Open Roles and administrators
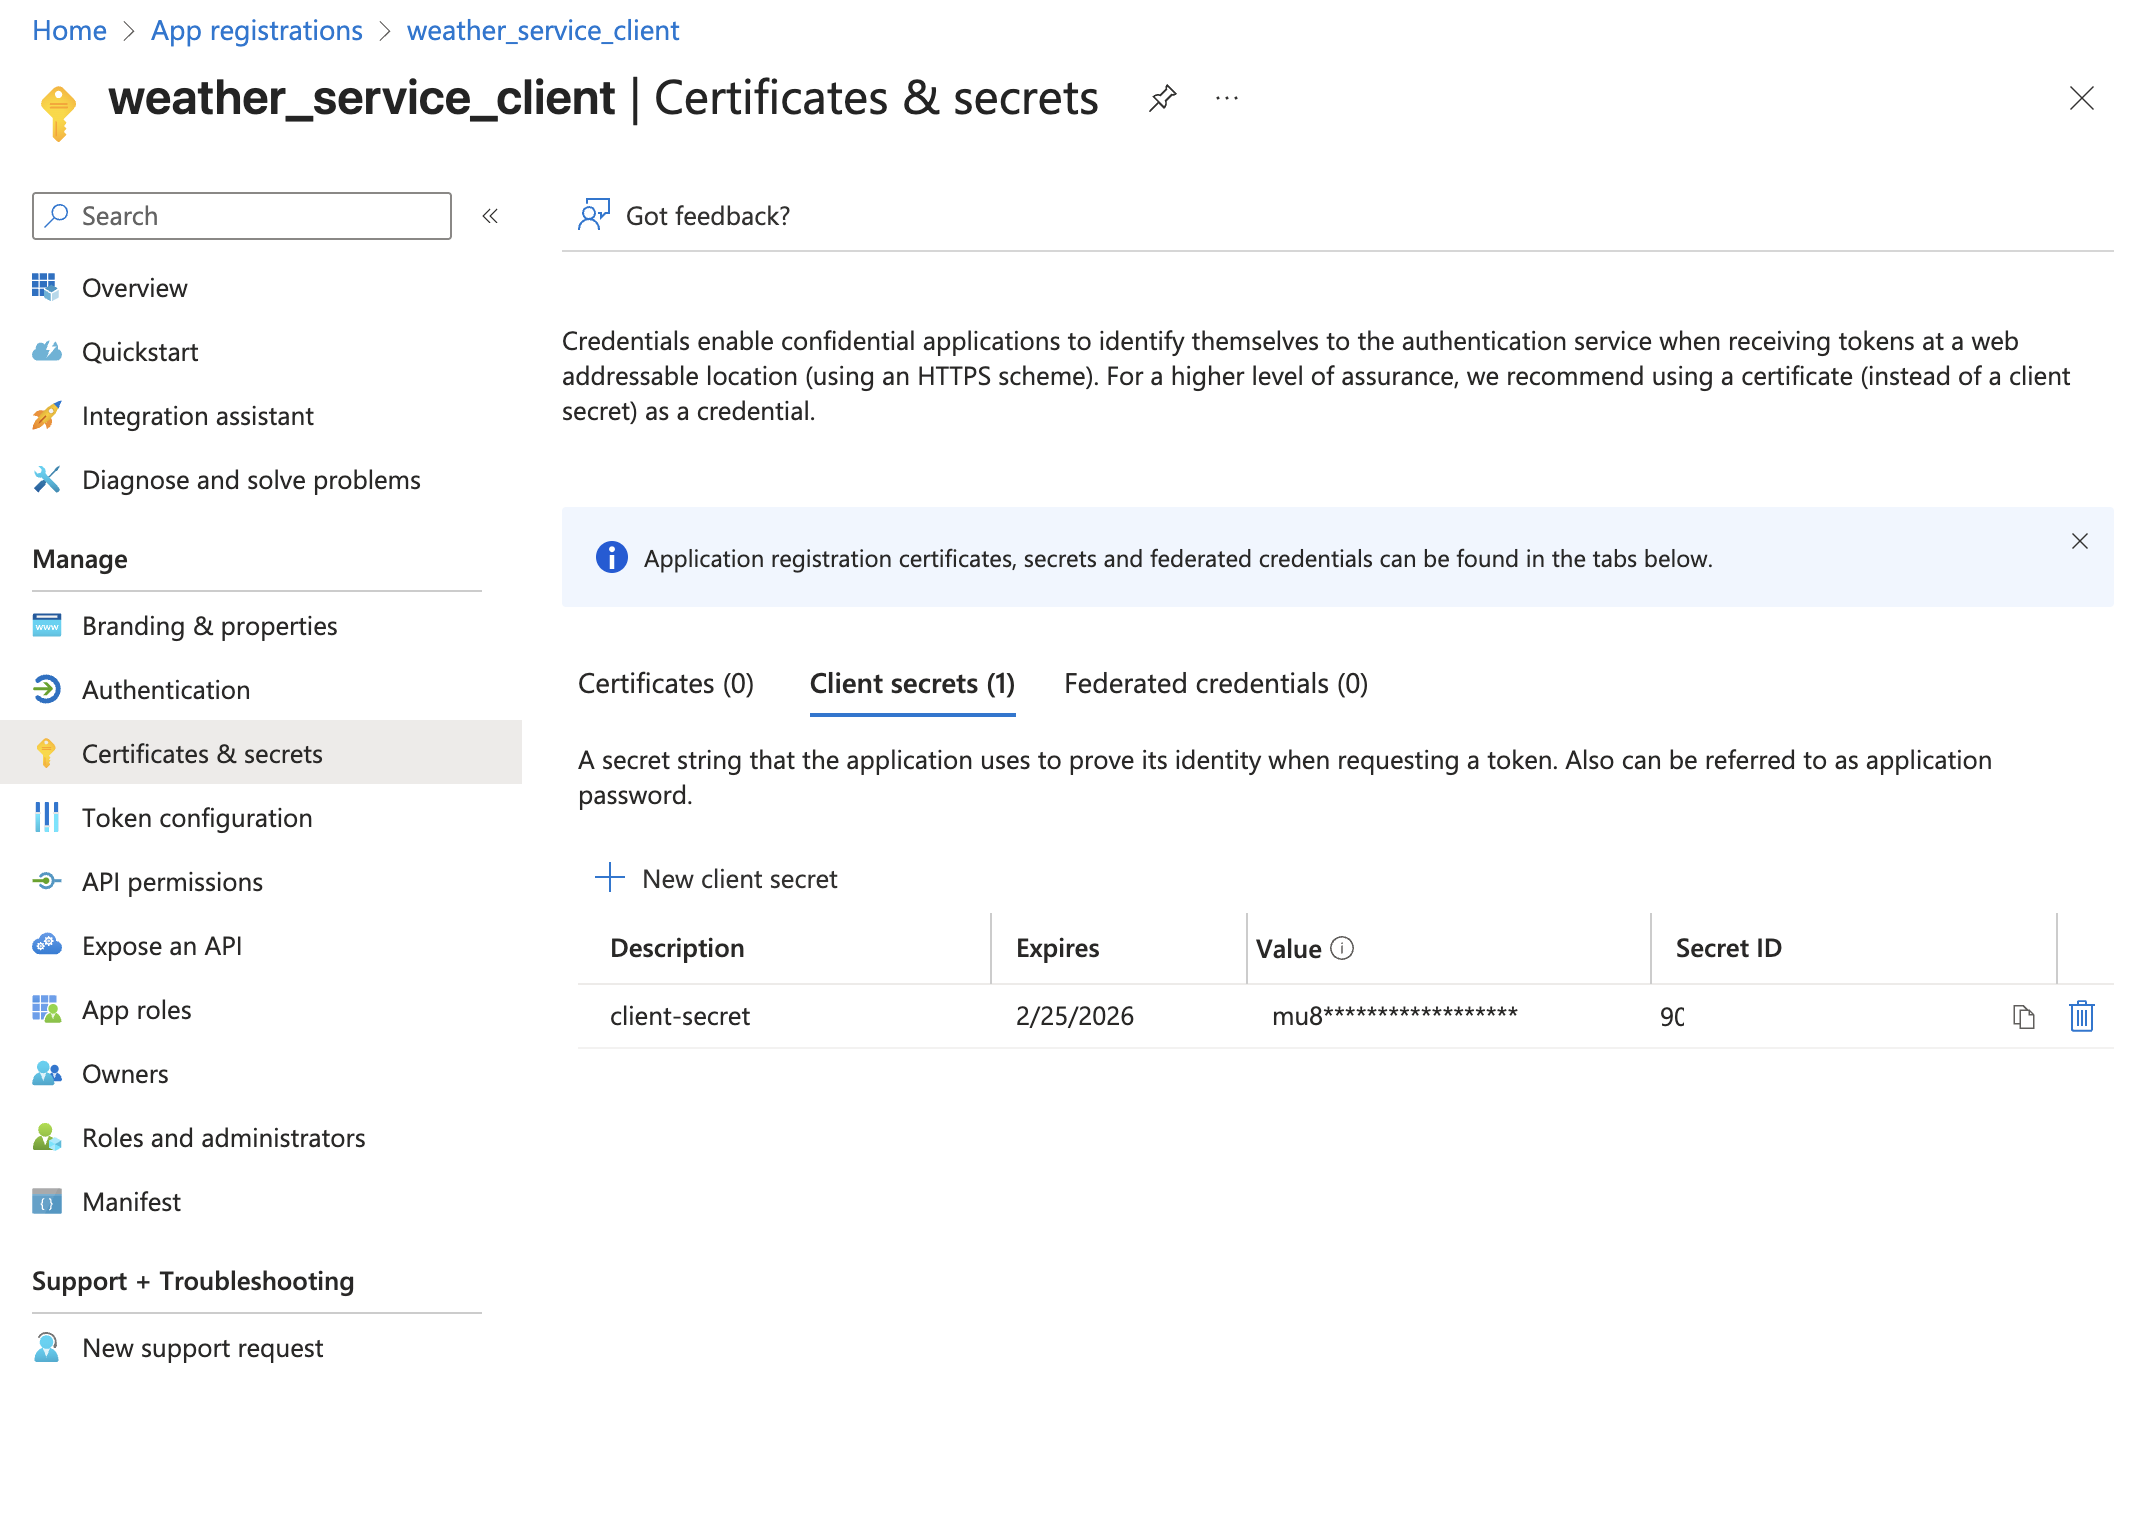 224,1137
